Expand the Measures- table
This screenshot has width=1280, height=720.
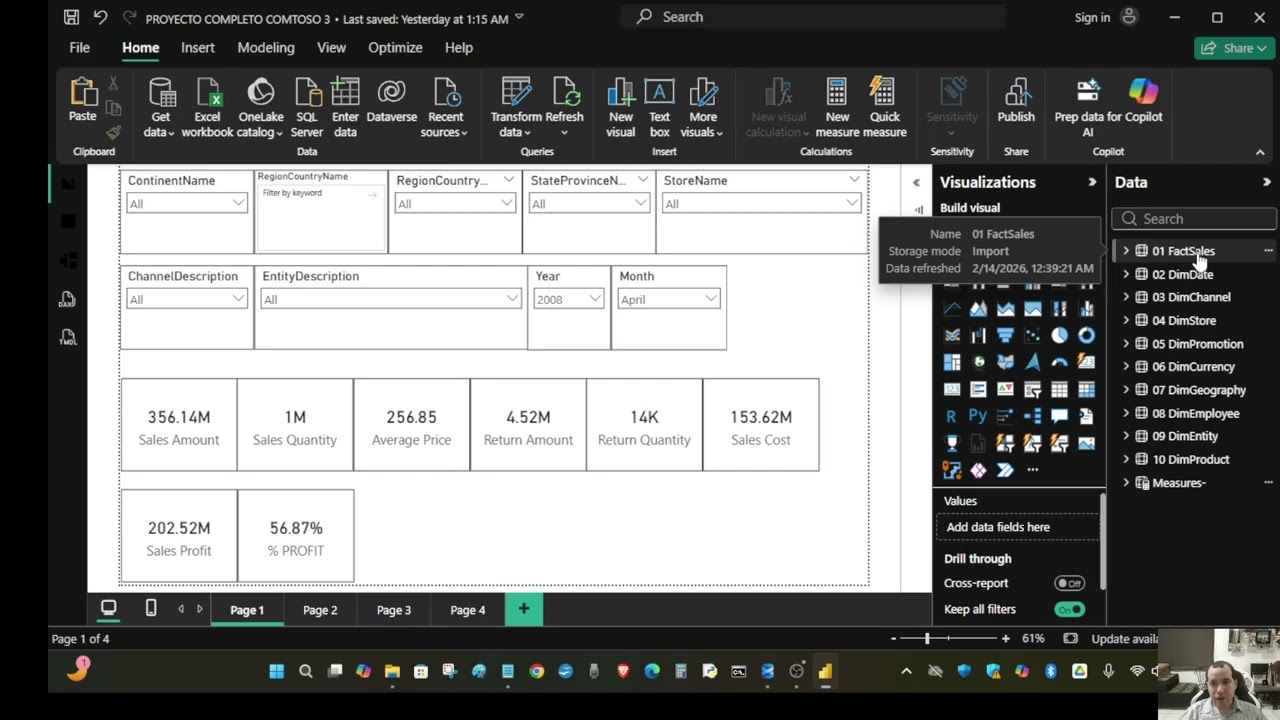click(x=1126, y=483)
